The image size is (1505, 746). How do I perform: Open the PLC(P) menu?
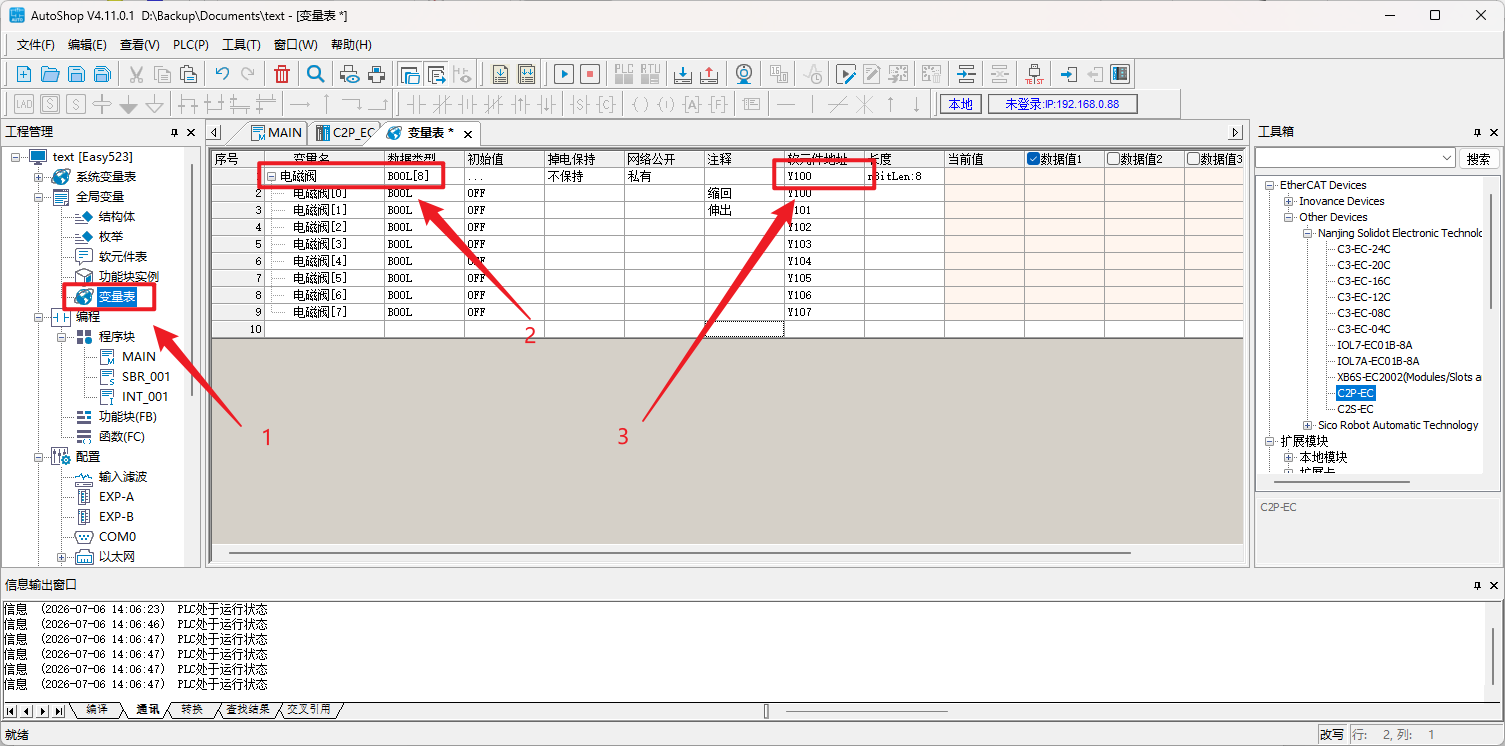pos(191,45)
